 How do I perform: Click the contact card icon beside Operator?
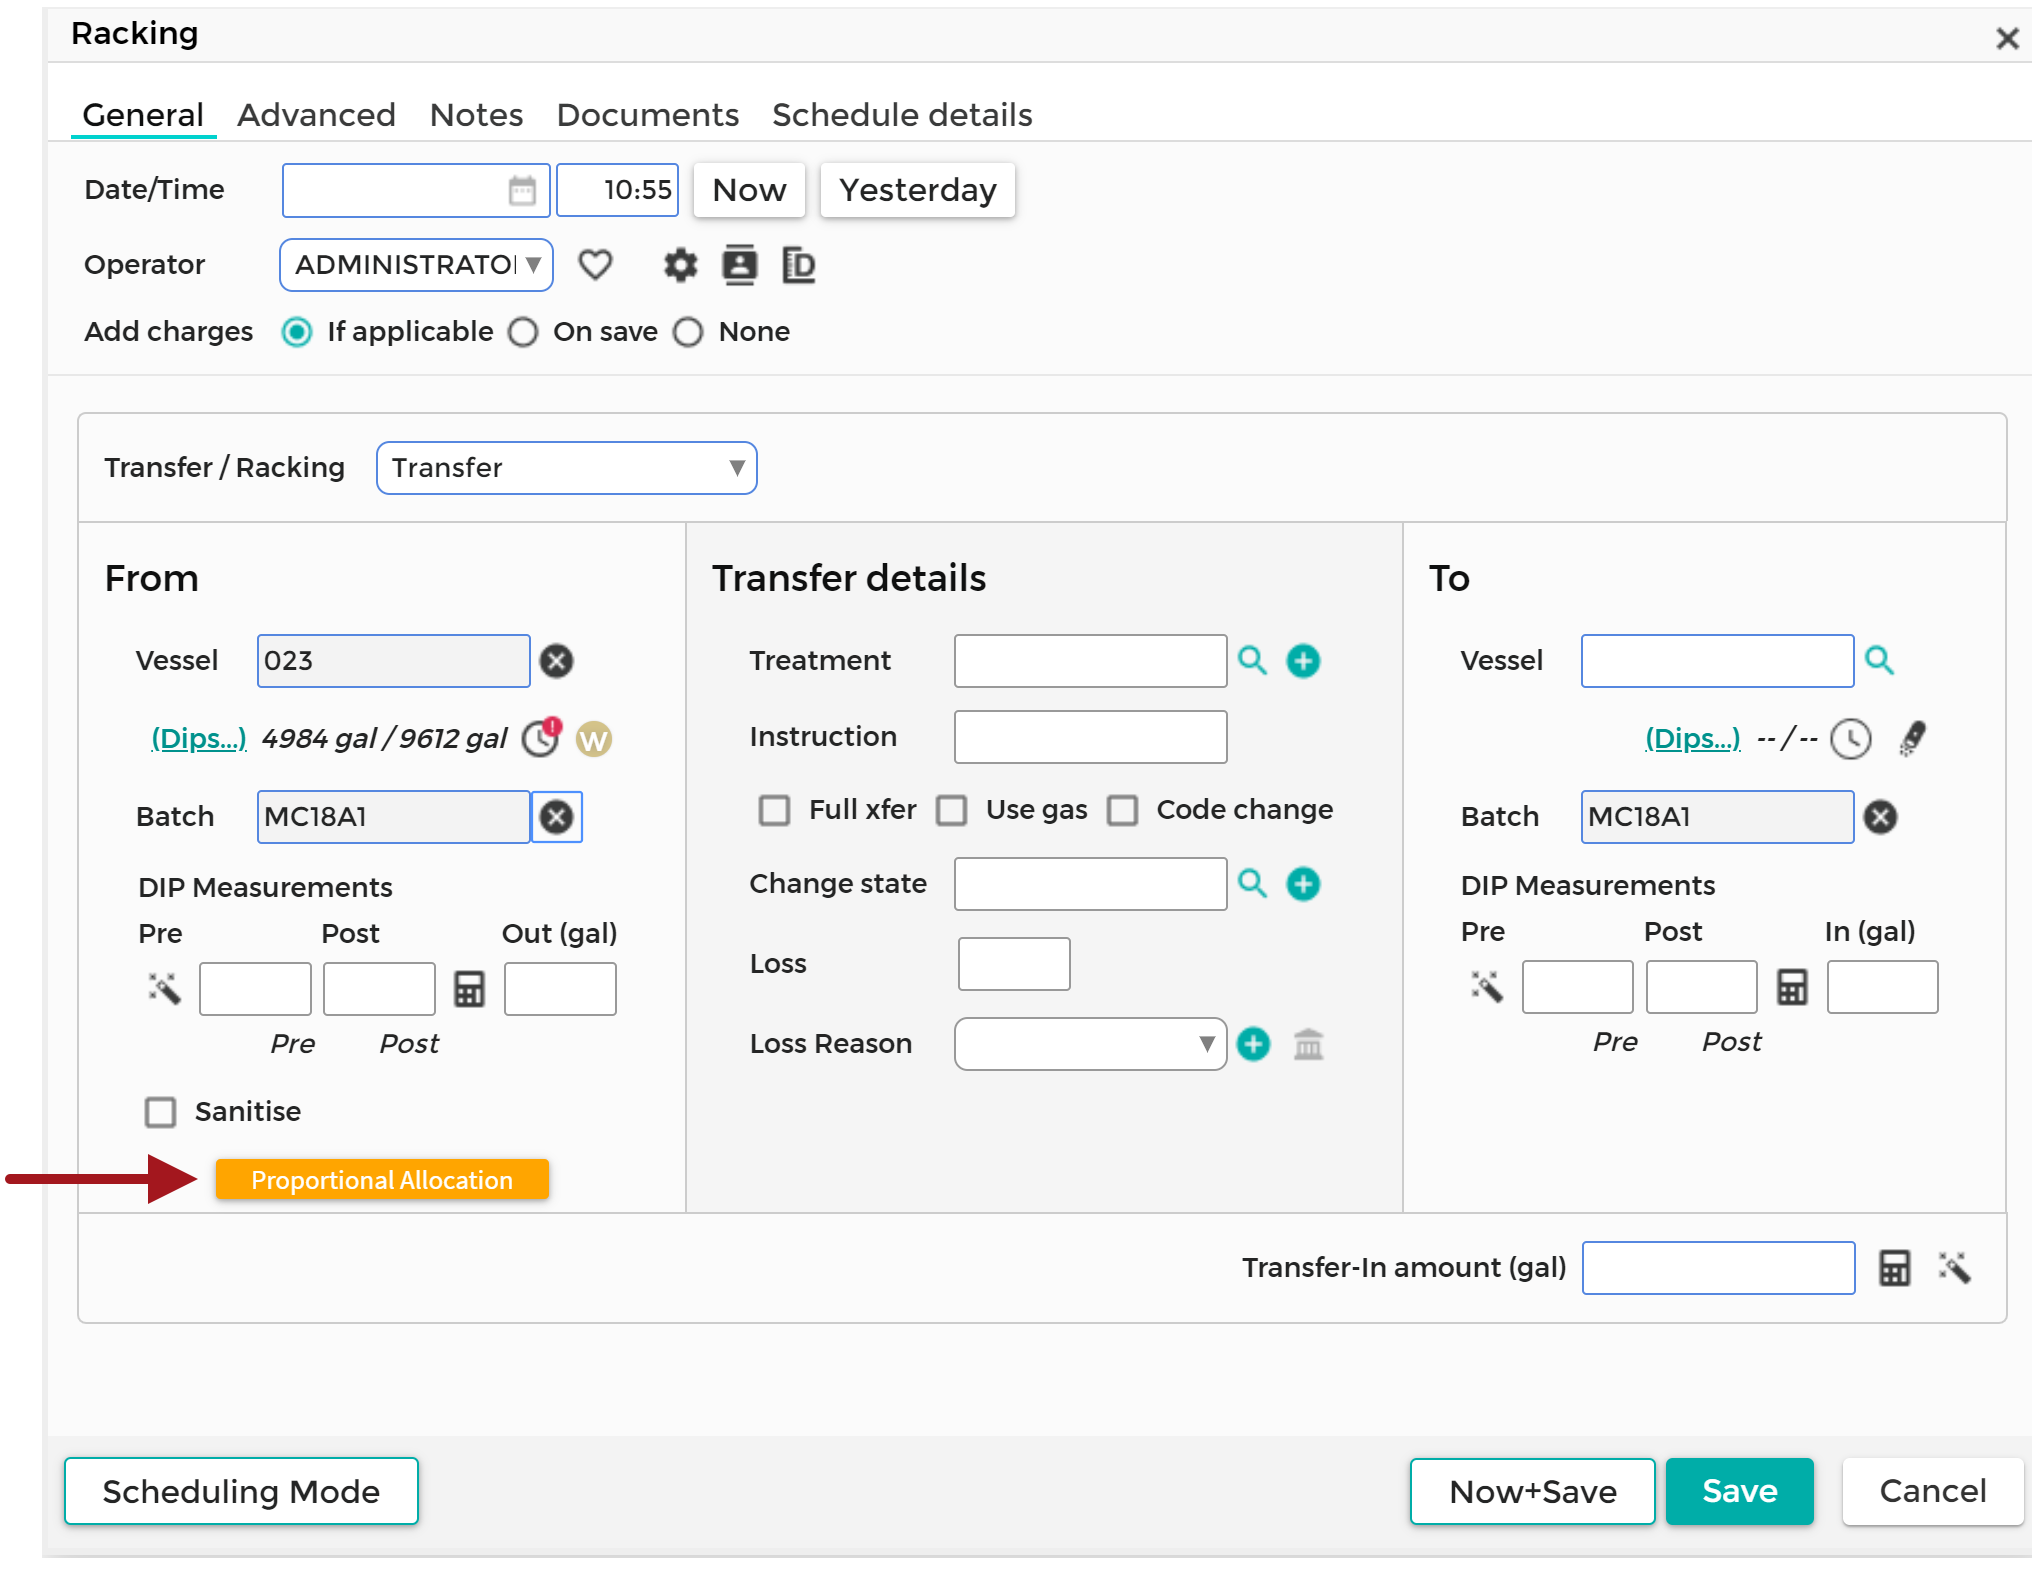coord(740,265)
